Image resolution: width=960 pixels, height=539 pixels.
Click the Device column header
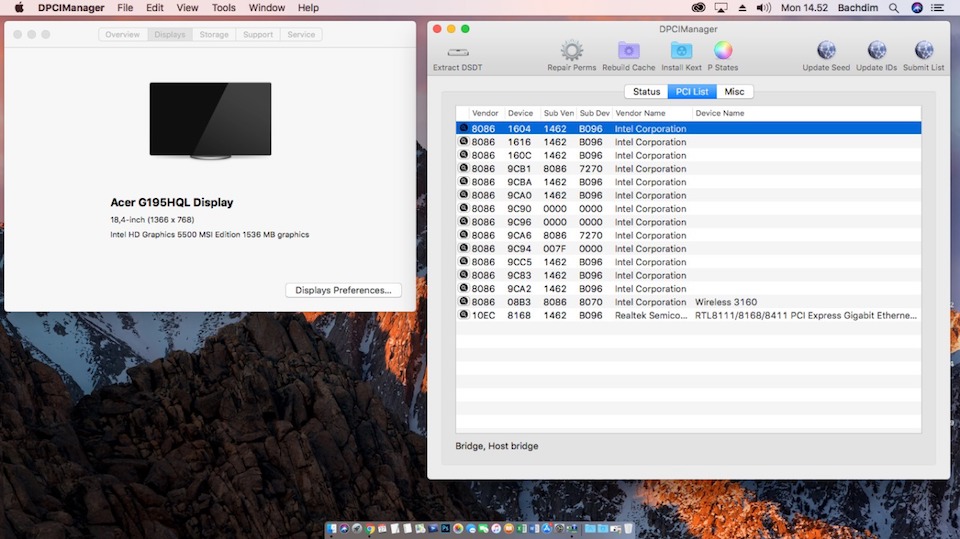click(520, 114)
